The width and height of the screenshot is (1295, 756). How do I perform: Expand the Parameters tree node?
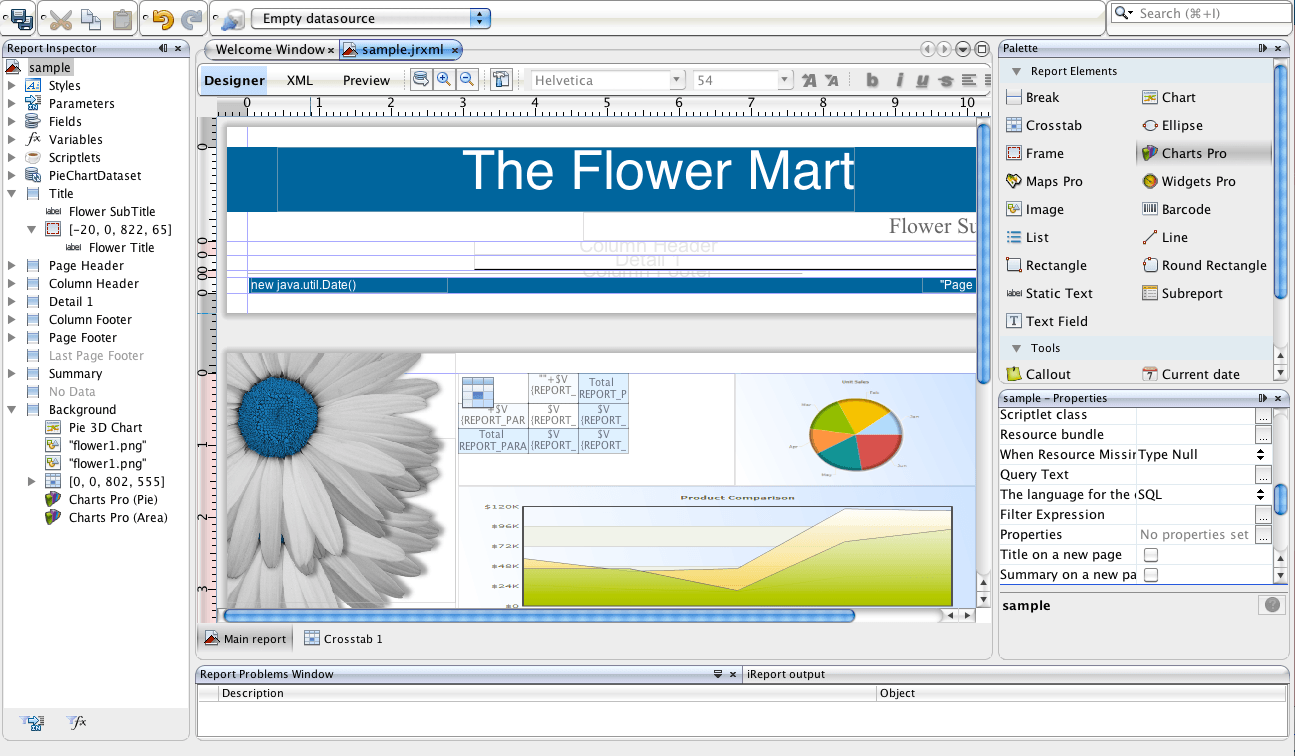(12, 104)
